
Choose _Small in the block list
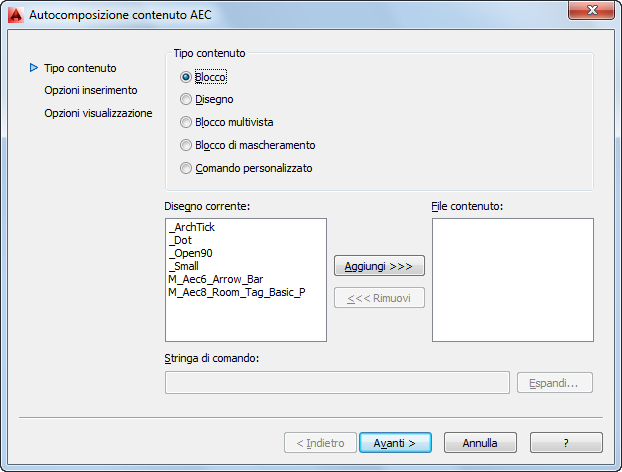[184, 266]
